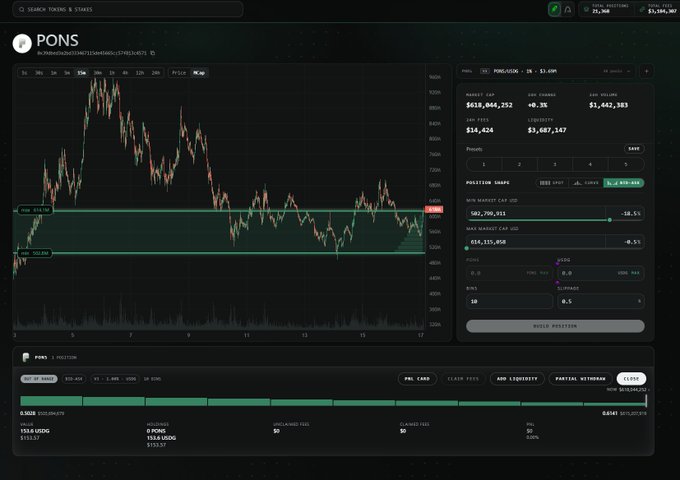This screenshot has width=680, height=480.
Task: Select the 5m timeframe
Action: point(67,73)
